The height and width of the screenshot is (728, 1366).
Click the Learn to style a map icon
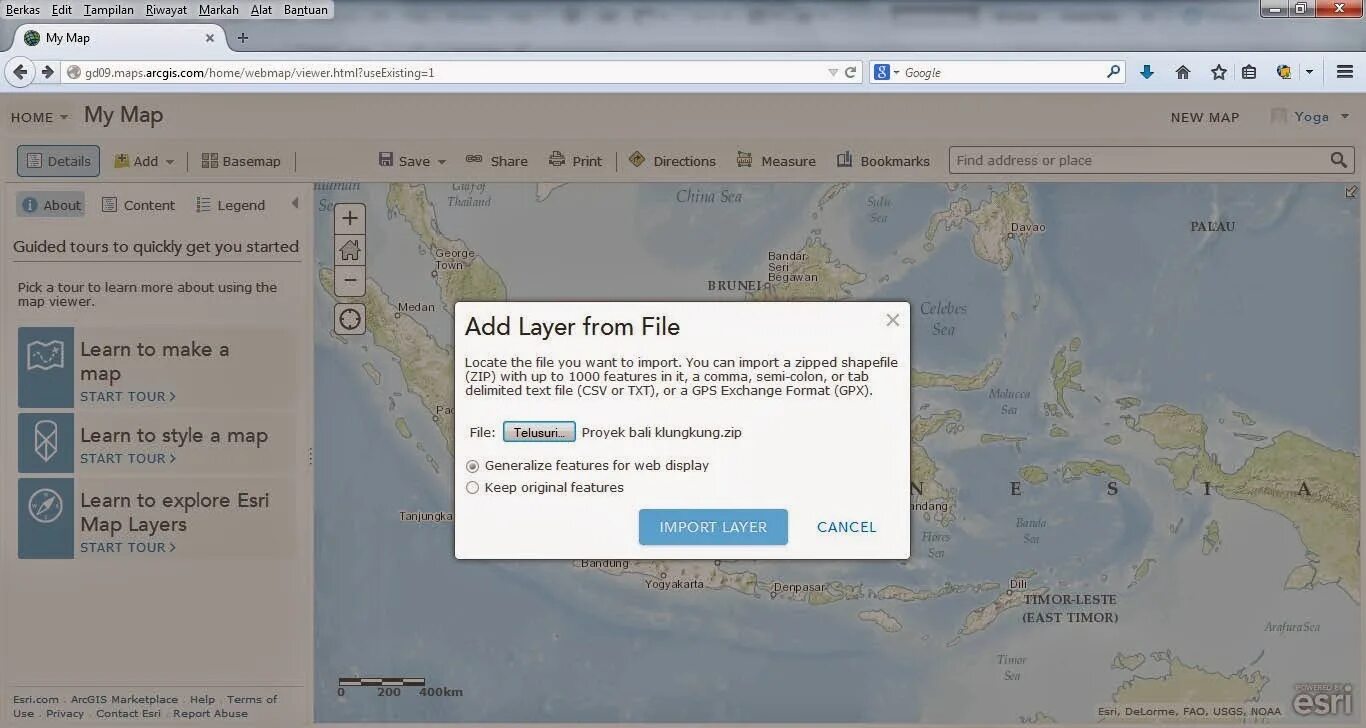tap(46, 443)
